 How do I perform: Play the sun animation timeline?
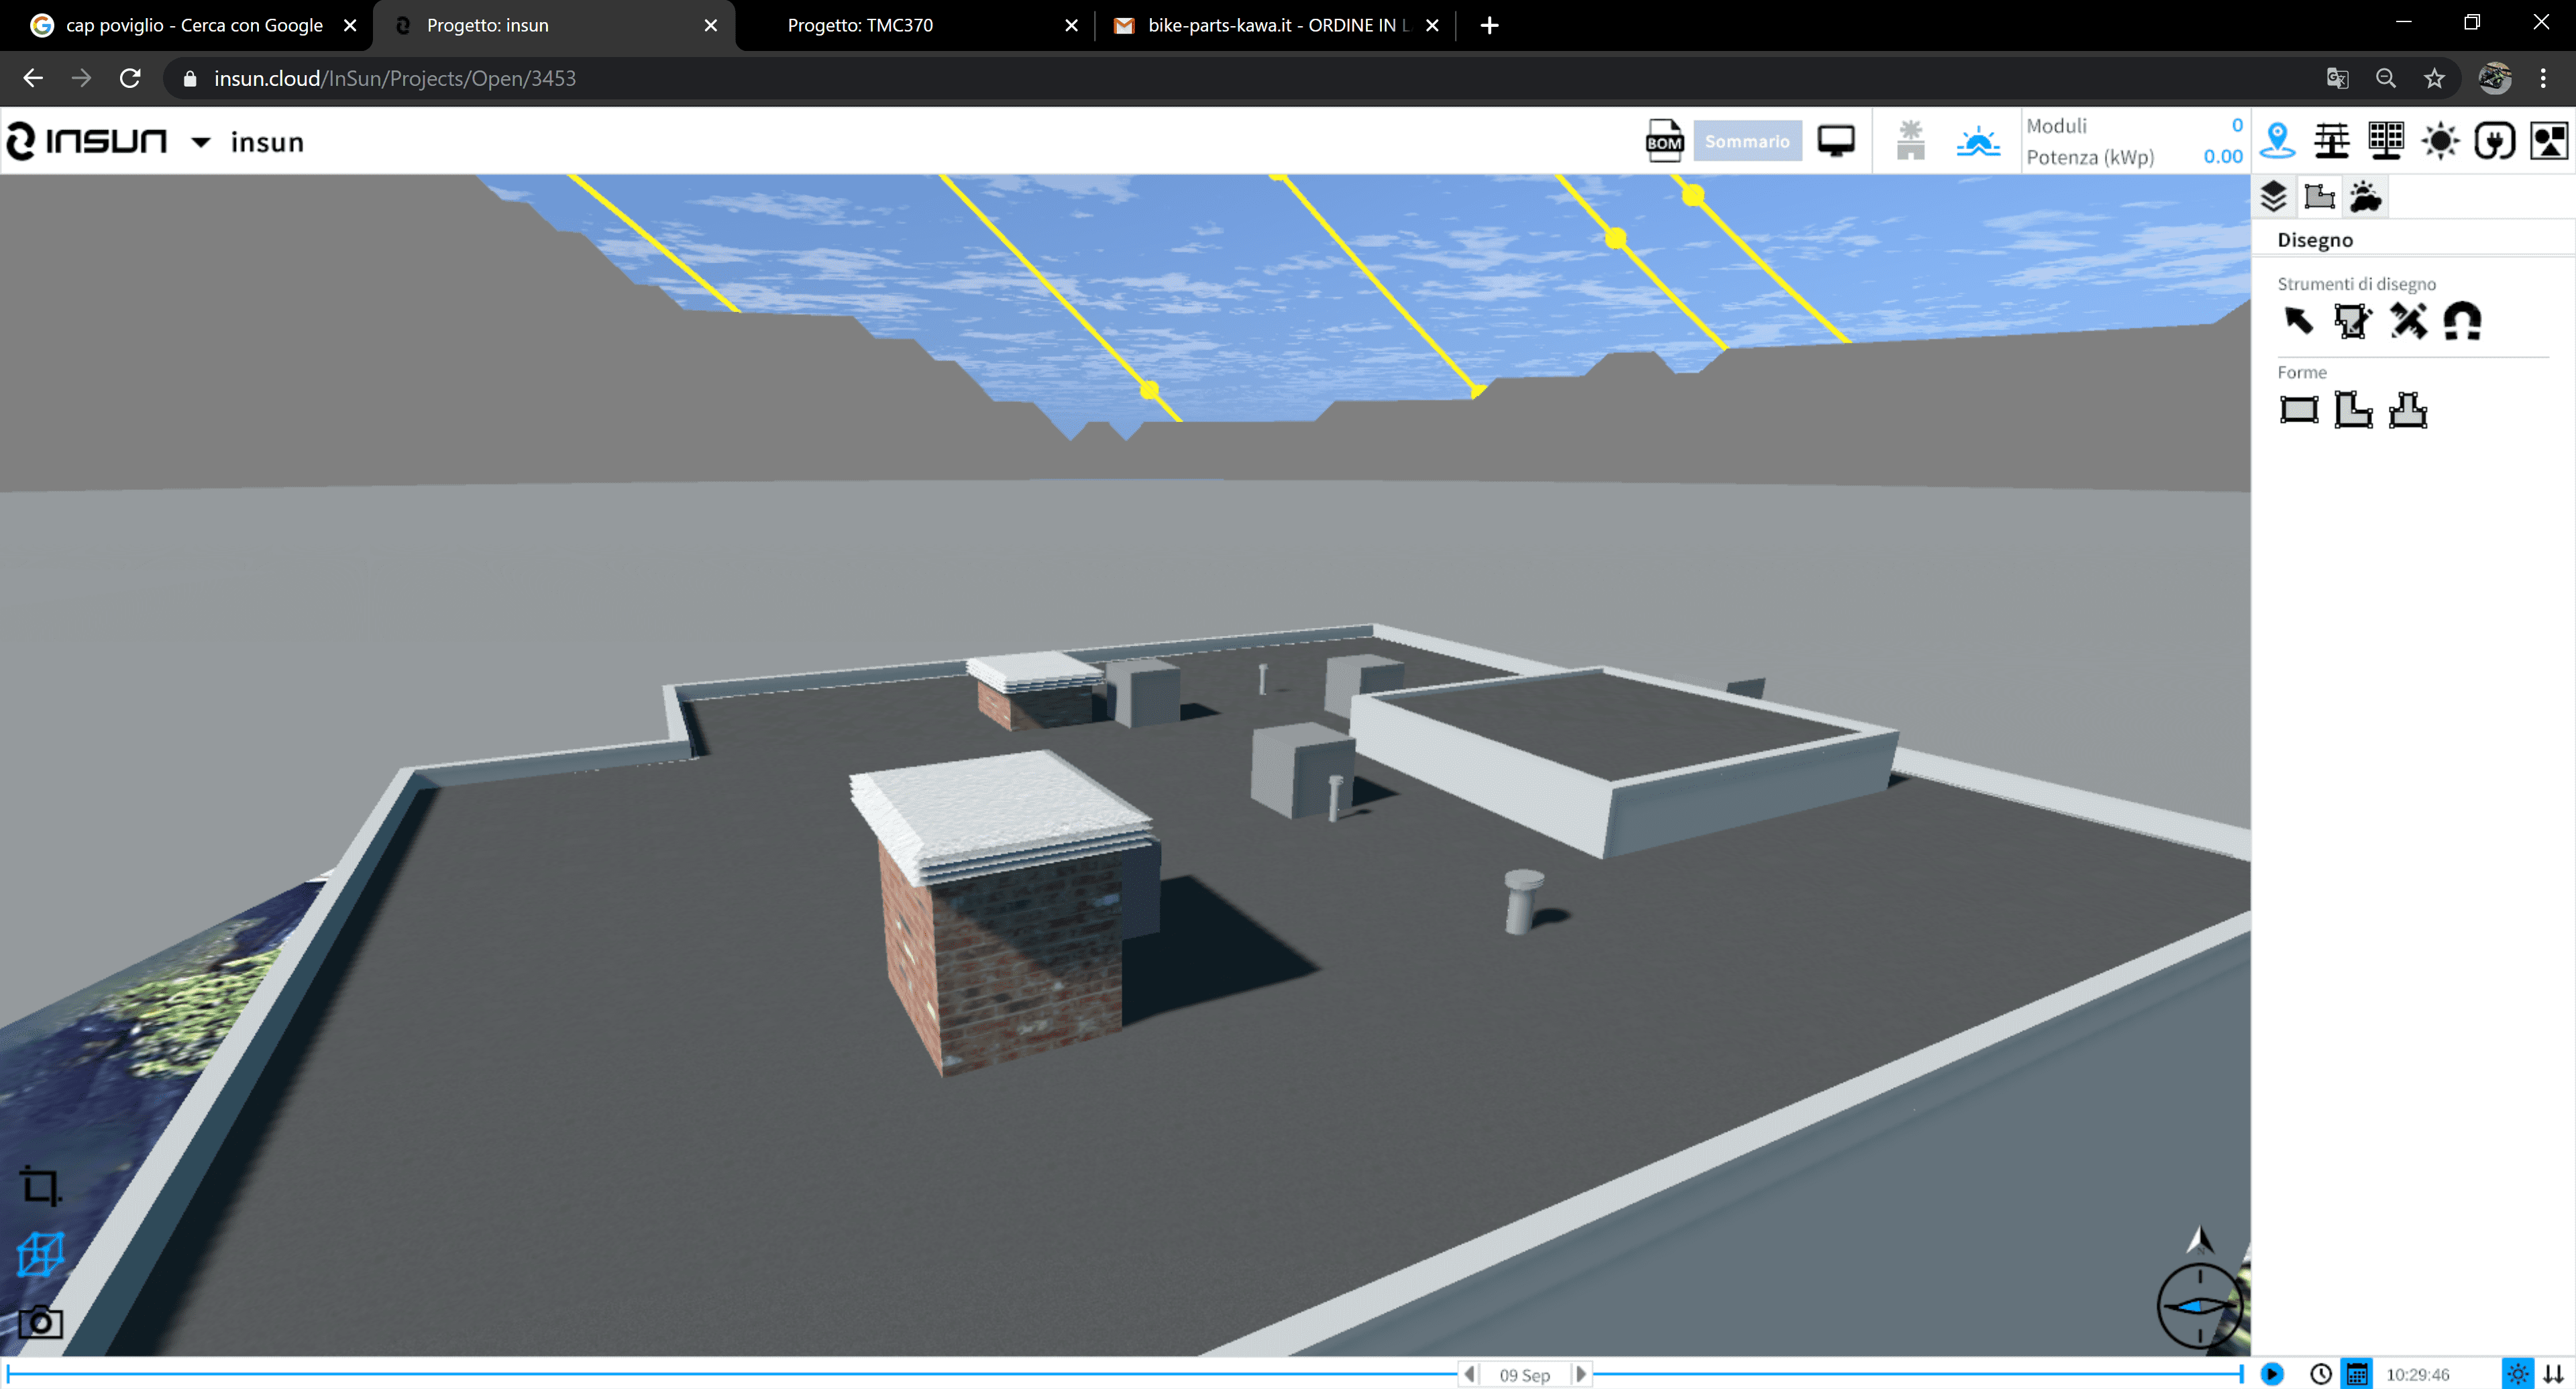(x=2272, y=1374)
